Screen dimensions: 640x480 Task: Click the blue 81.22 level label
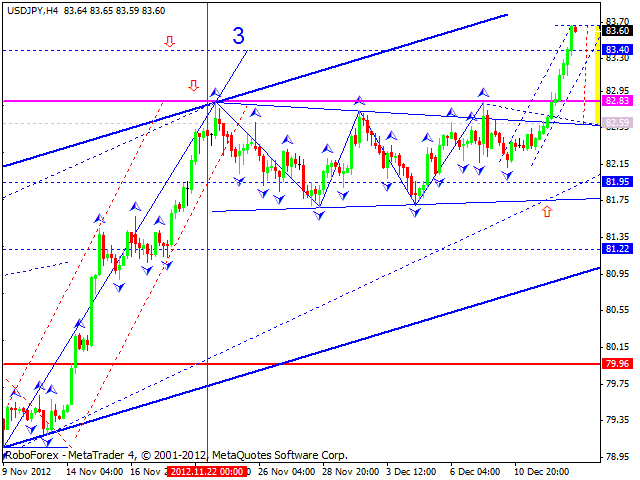[x=617, y=248]
